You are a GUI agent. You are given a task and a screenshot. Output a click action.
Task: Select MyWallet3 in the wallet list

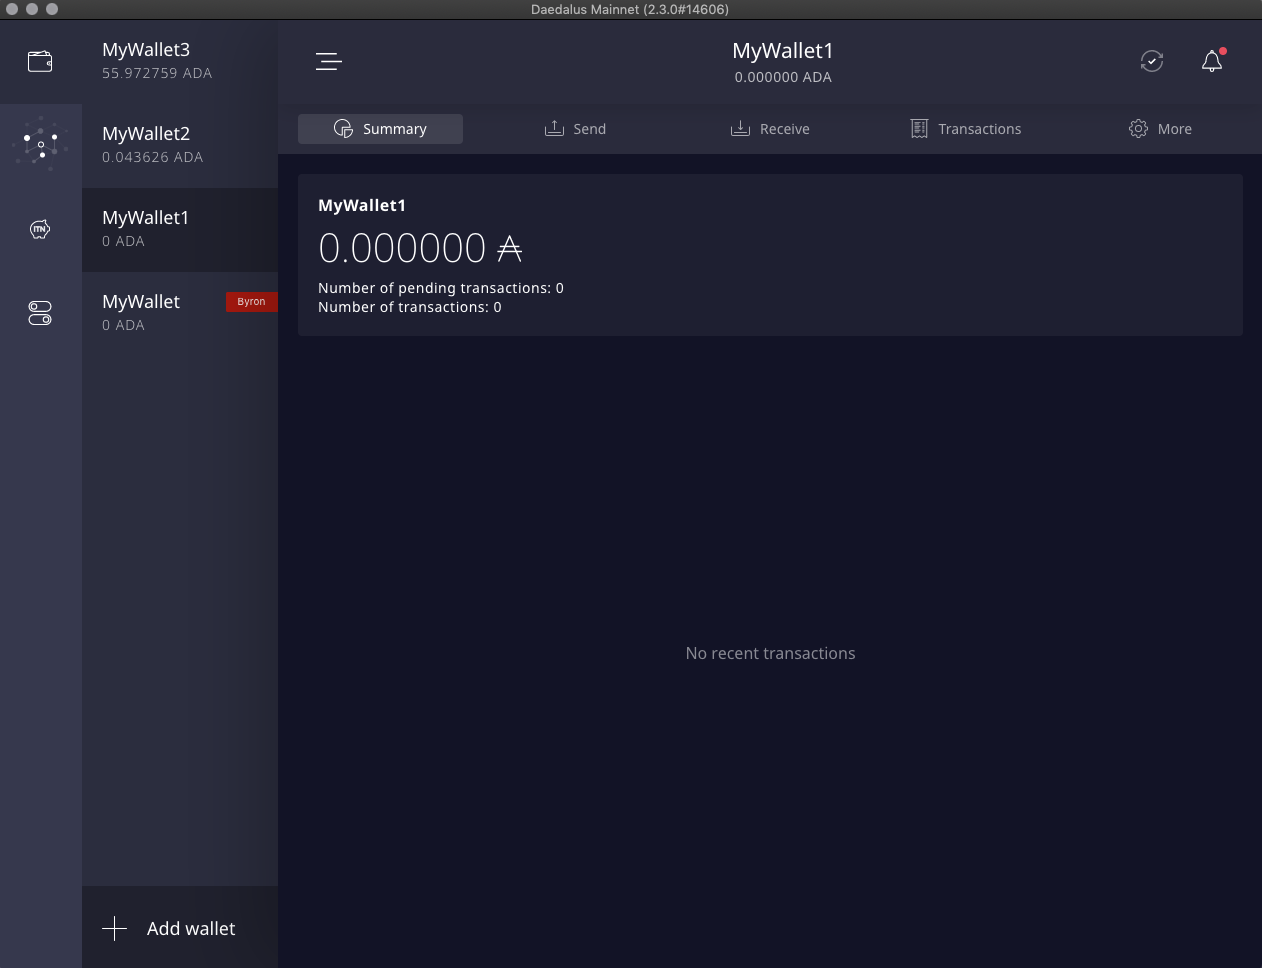[180, 61]
